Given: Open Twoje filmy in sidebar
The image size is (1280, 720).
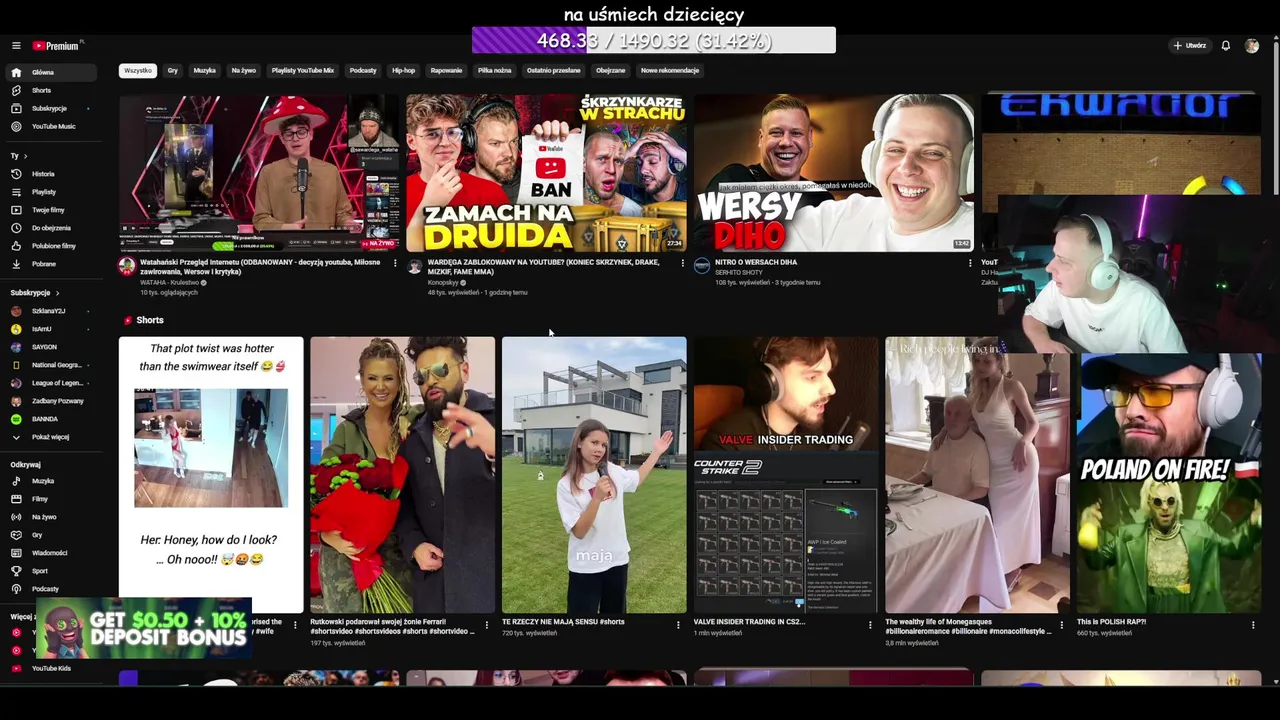Looking at the screenshot, I should pos(53,210).
